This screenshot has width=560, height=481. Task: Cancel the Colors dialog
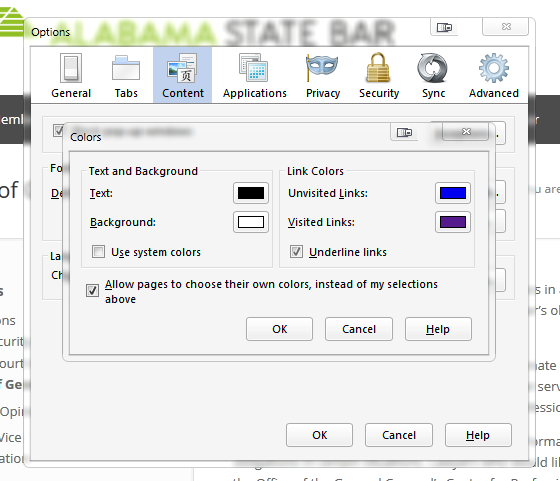(359, 329)
